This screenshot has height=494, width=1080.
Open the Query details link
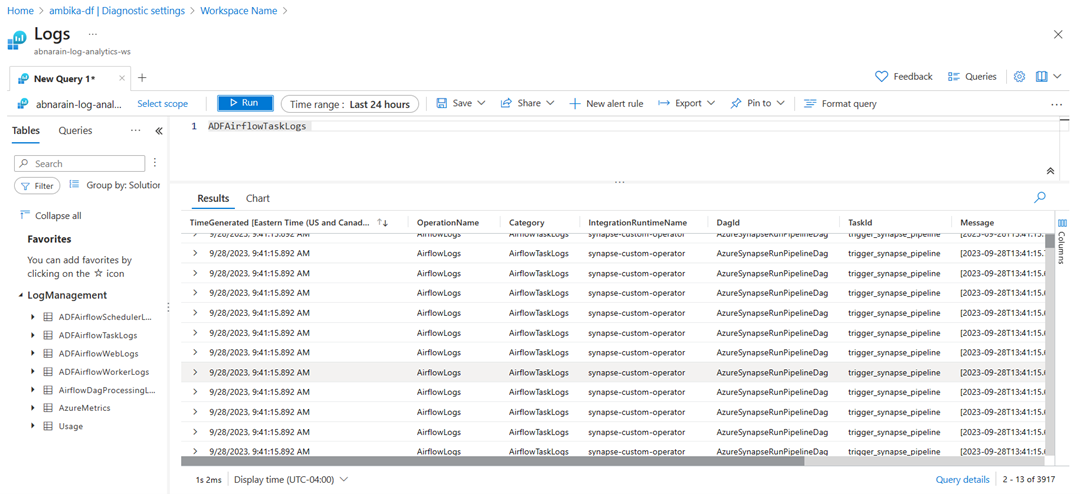(962, 480)
